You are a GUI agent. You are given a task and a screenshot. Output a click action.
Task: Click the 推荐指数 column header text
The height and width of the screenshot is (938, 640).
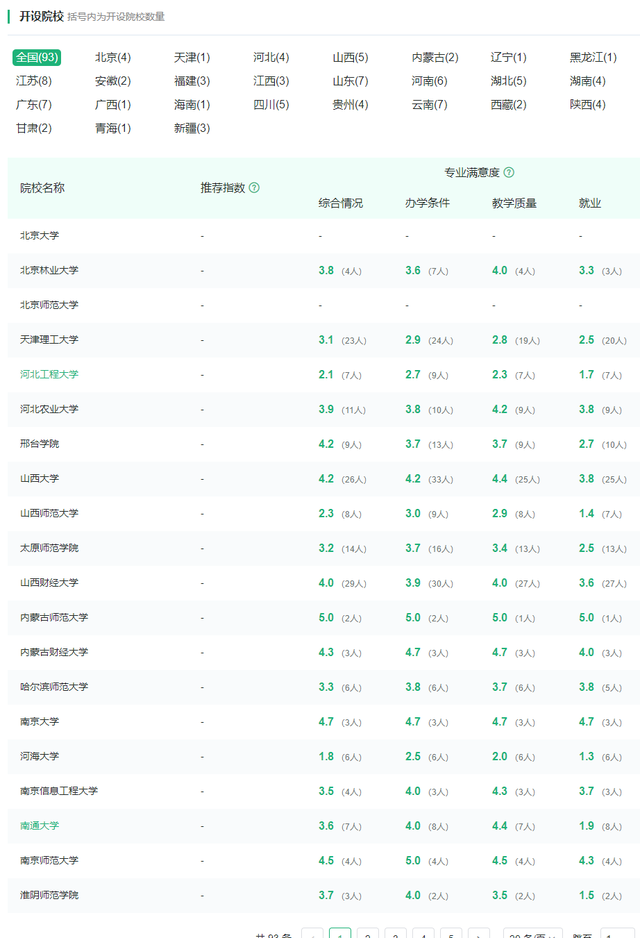click(x=223, y=188)
